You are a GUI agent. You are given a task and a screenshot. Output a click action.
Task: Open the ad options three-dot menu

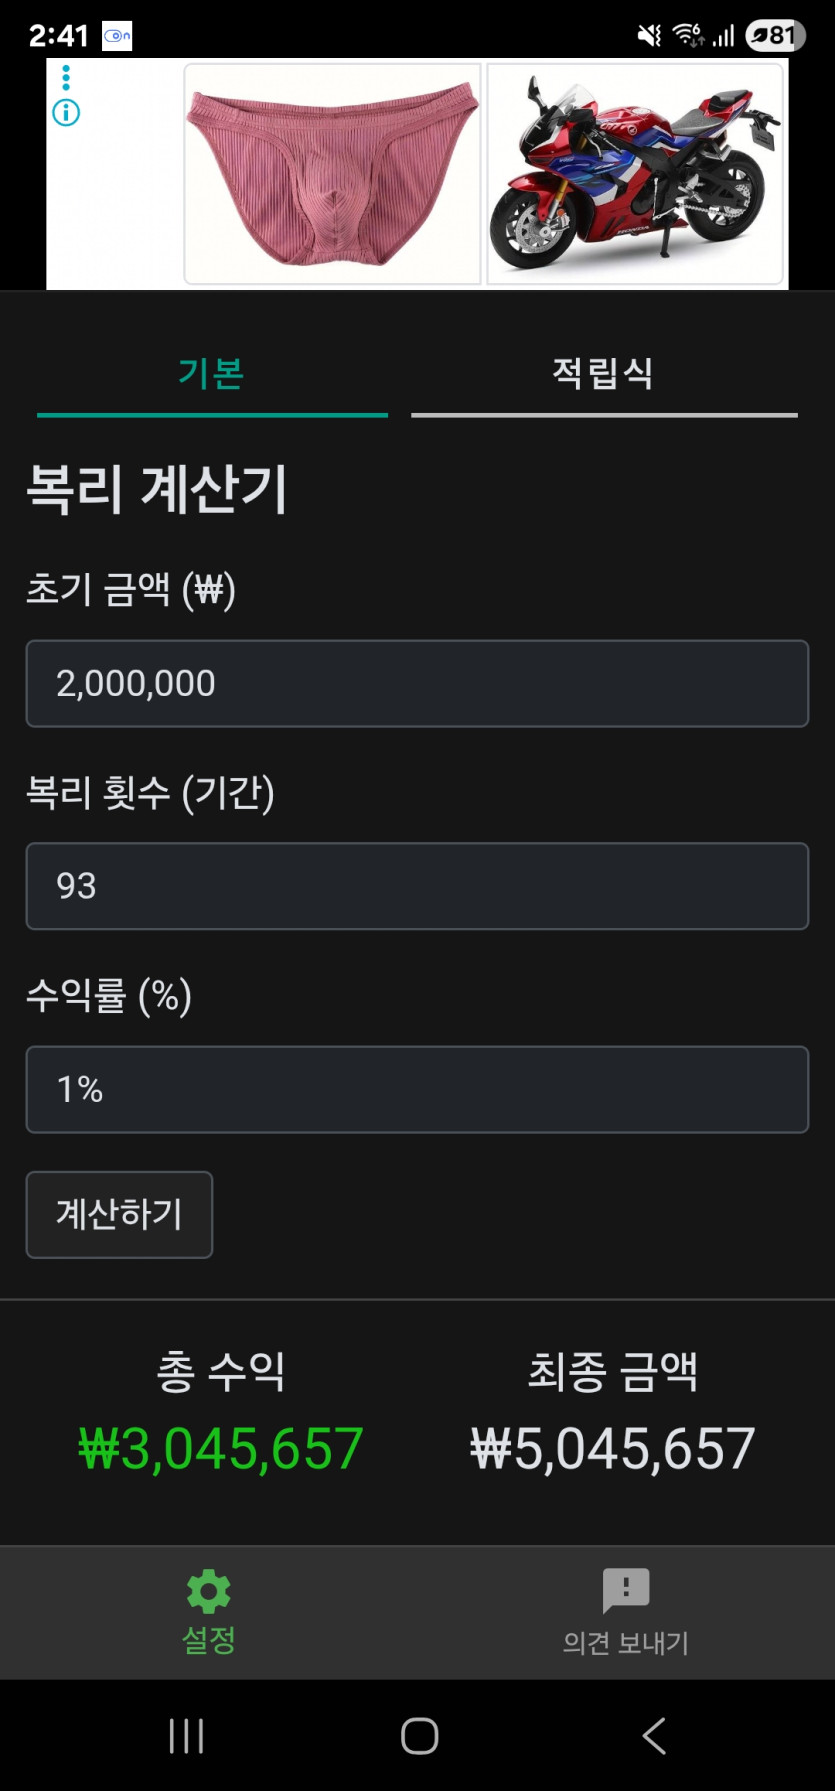[x=66, y=77]
